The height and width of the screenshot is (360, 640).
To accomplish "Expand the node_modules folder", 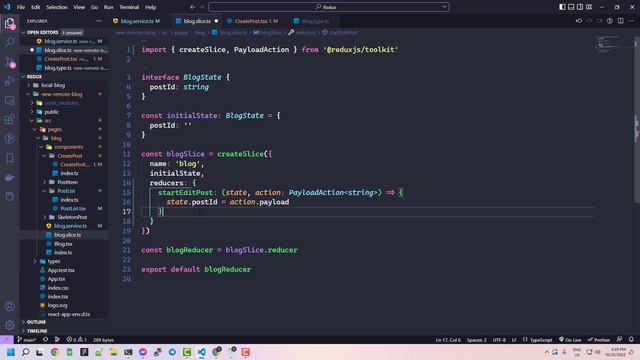I will (x=61, y=103).
